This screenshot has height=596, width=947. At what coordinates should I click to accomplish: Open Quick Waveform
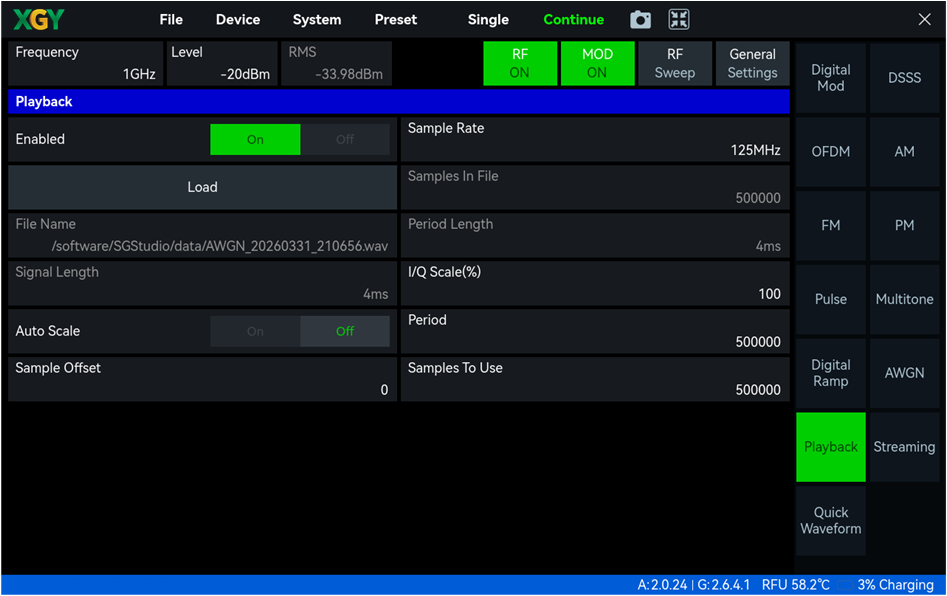coord(830,521)
